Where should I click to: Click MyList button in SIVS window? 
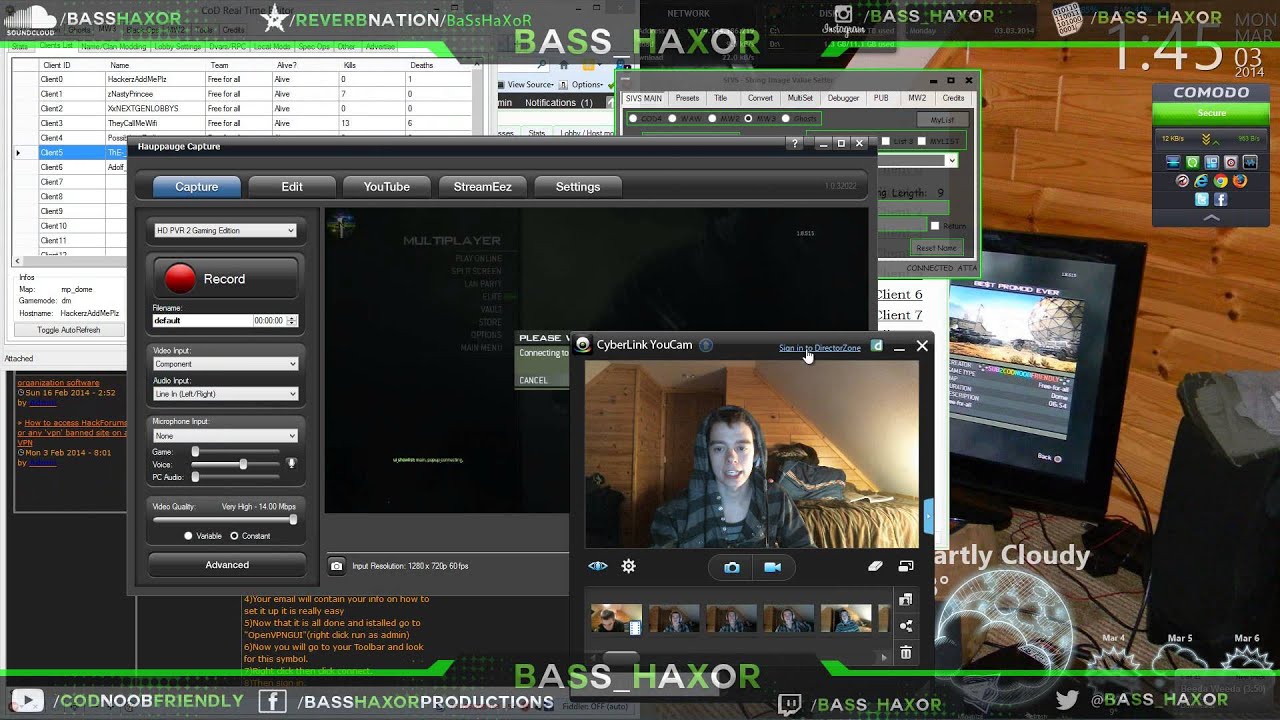pos(942,120)
